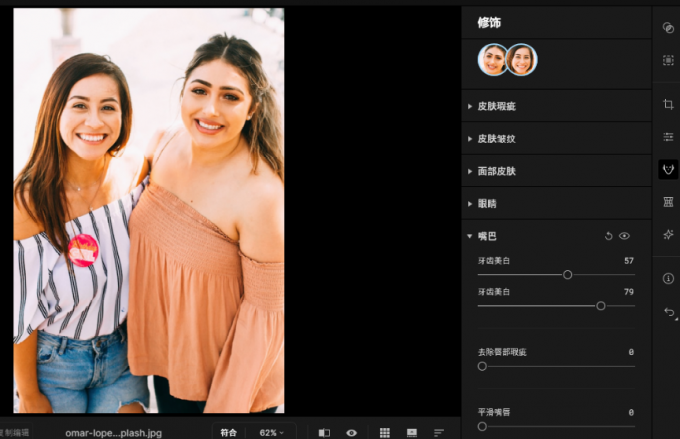Click the 修饰 panel title
Viewport: 680px width, 439px height.
pos(489,23)
